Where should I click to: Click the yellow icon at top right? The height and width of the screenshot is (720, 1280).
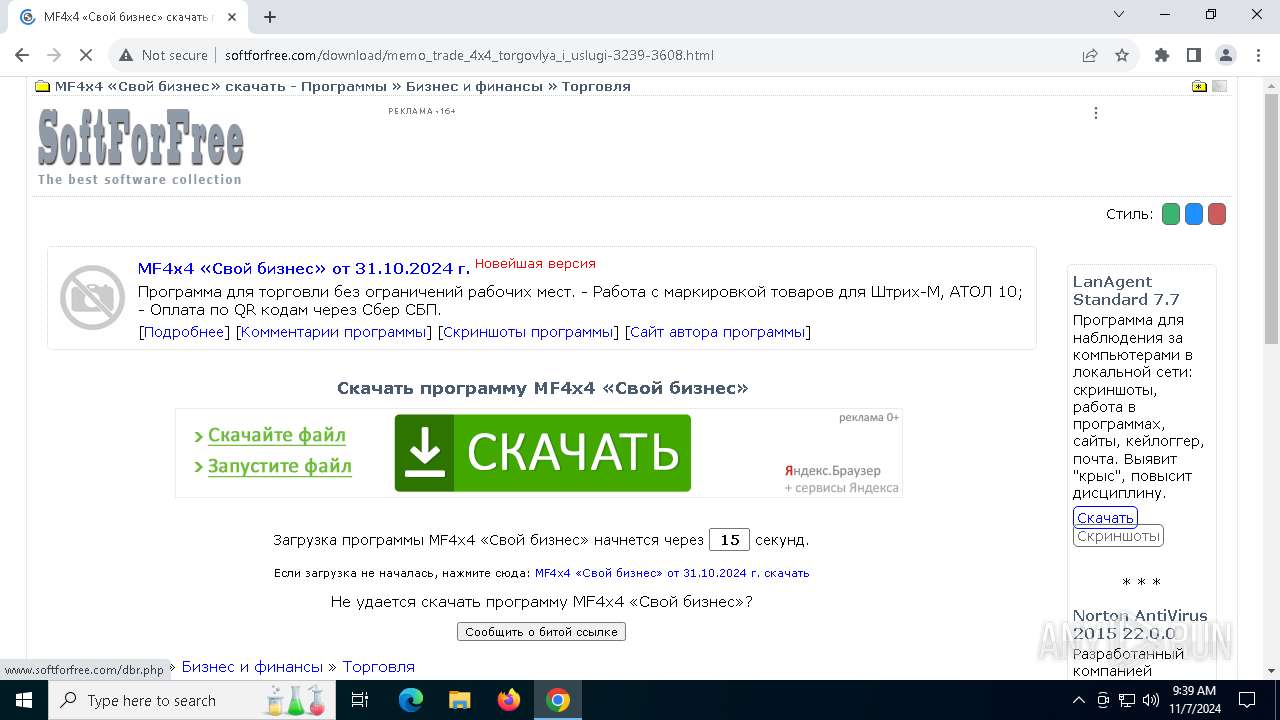(x=1199, y=86)
